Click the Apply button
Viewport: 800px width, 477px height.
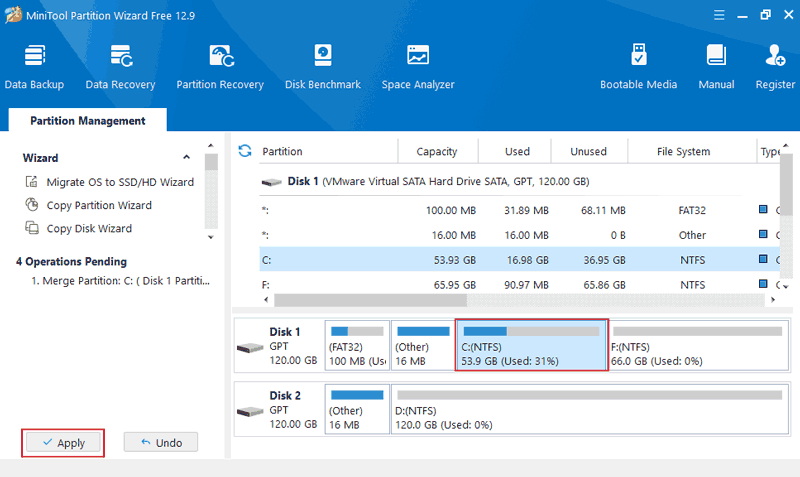(x=63, y=443)
